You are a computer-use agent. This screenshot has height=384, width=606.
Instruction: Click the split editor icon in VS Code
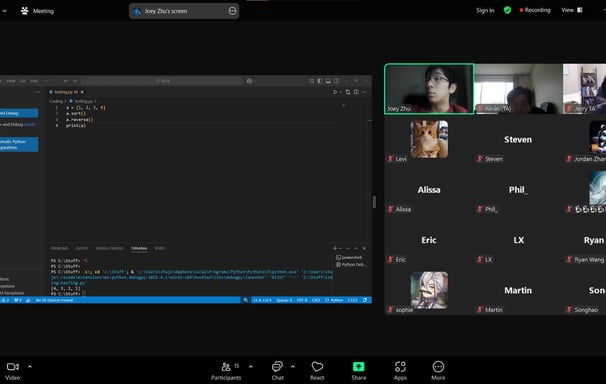coord(356,92)
